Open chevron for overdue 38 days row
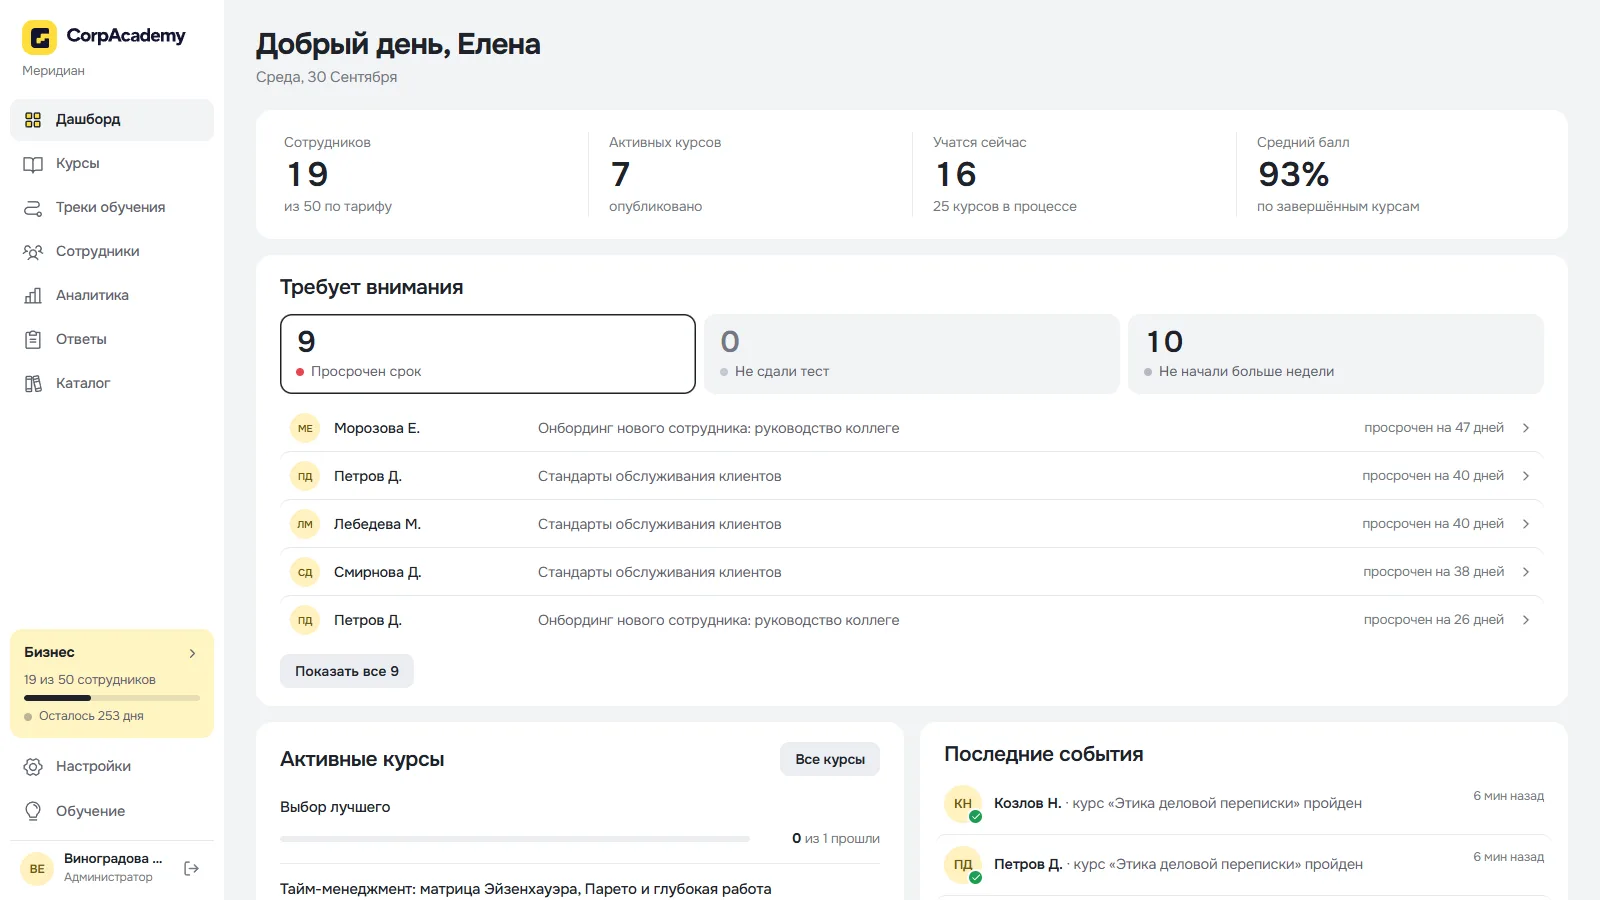Viewport: 1600px width, 900px height. point(1526,572)
